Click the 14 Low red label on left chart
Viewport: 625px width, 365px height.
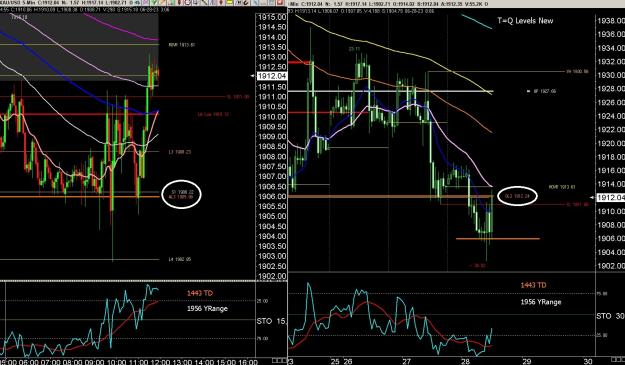213,115
